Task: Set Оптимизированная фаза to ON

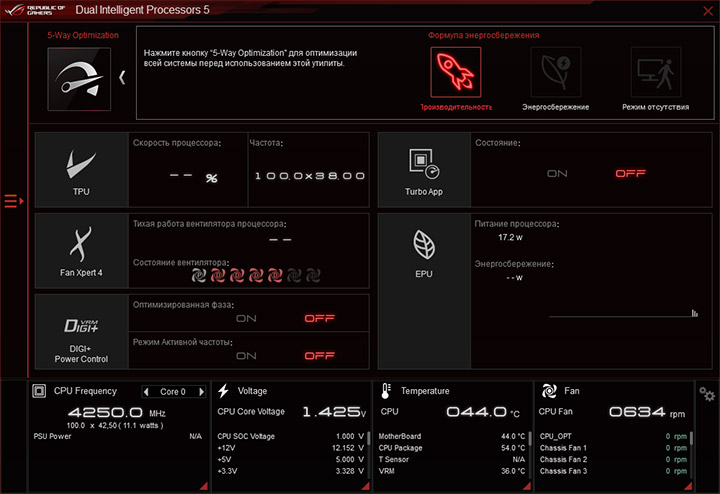Action: (x=246, y=319)
